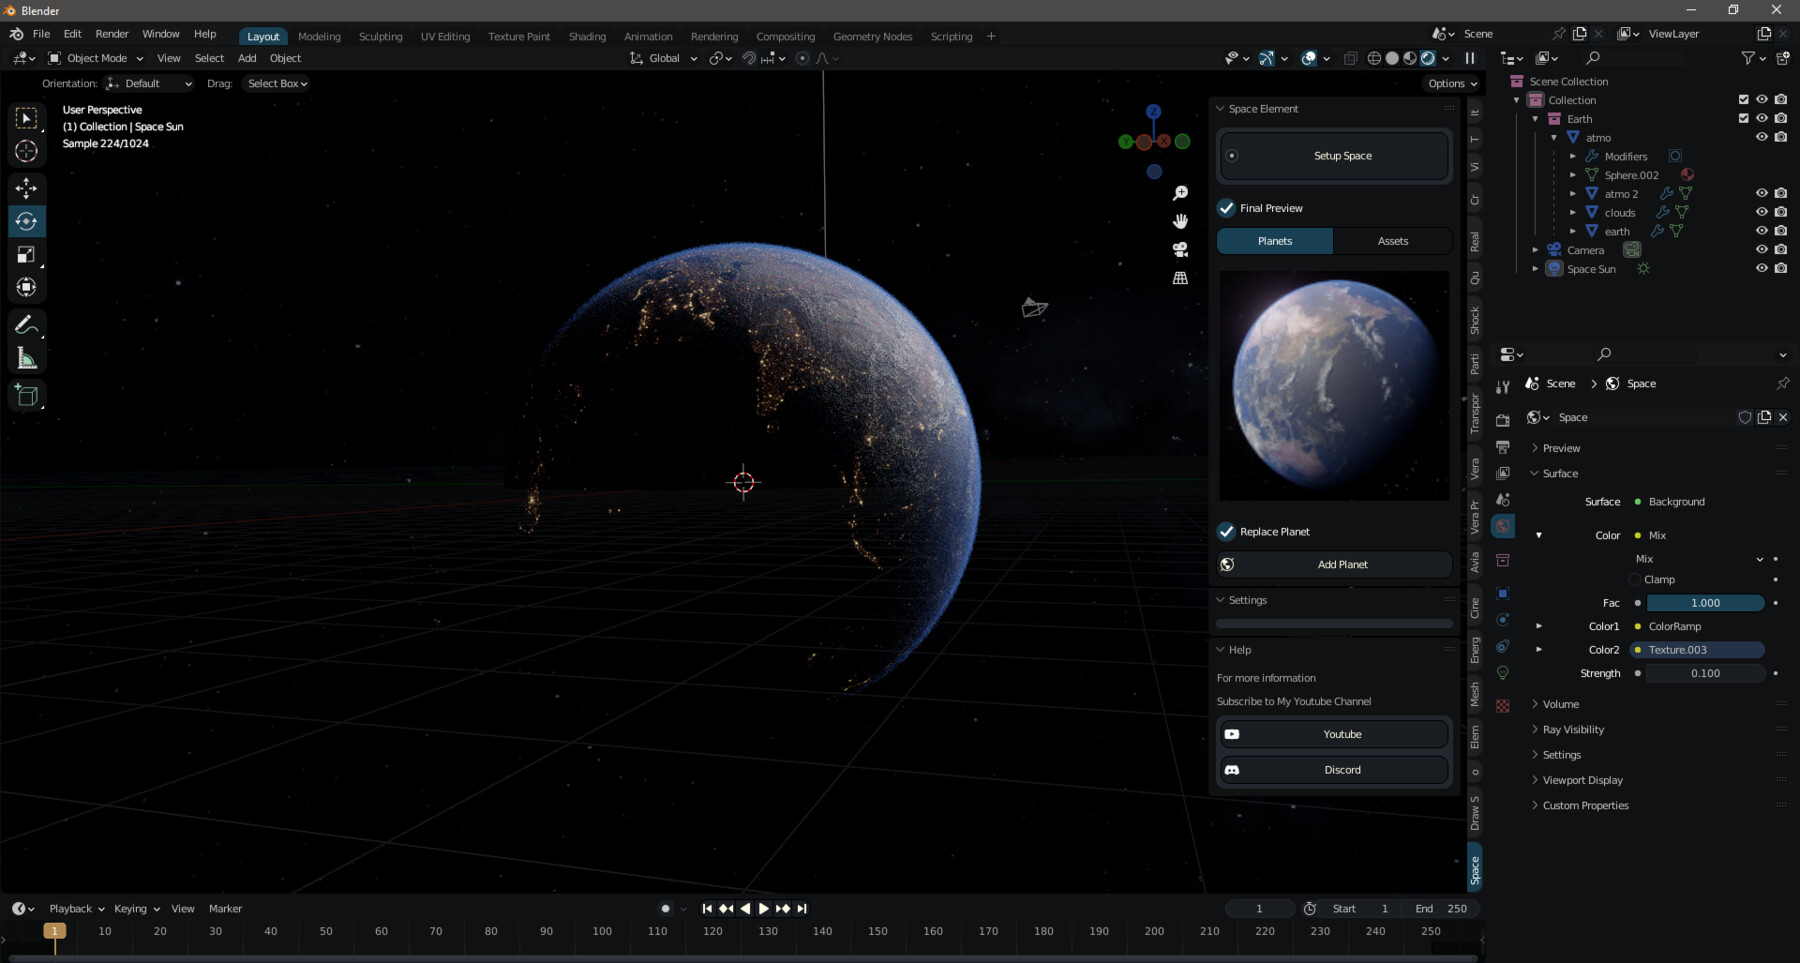Select the Move tool in the toolbar
This screenshot has width=1800, height=963.
(27, 188)
